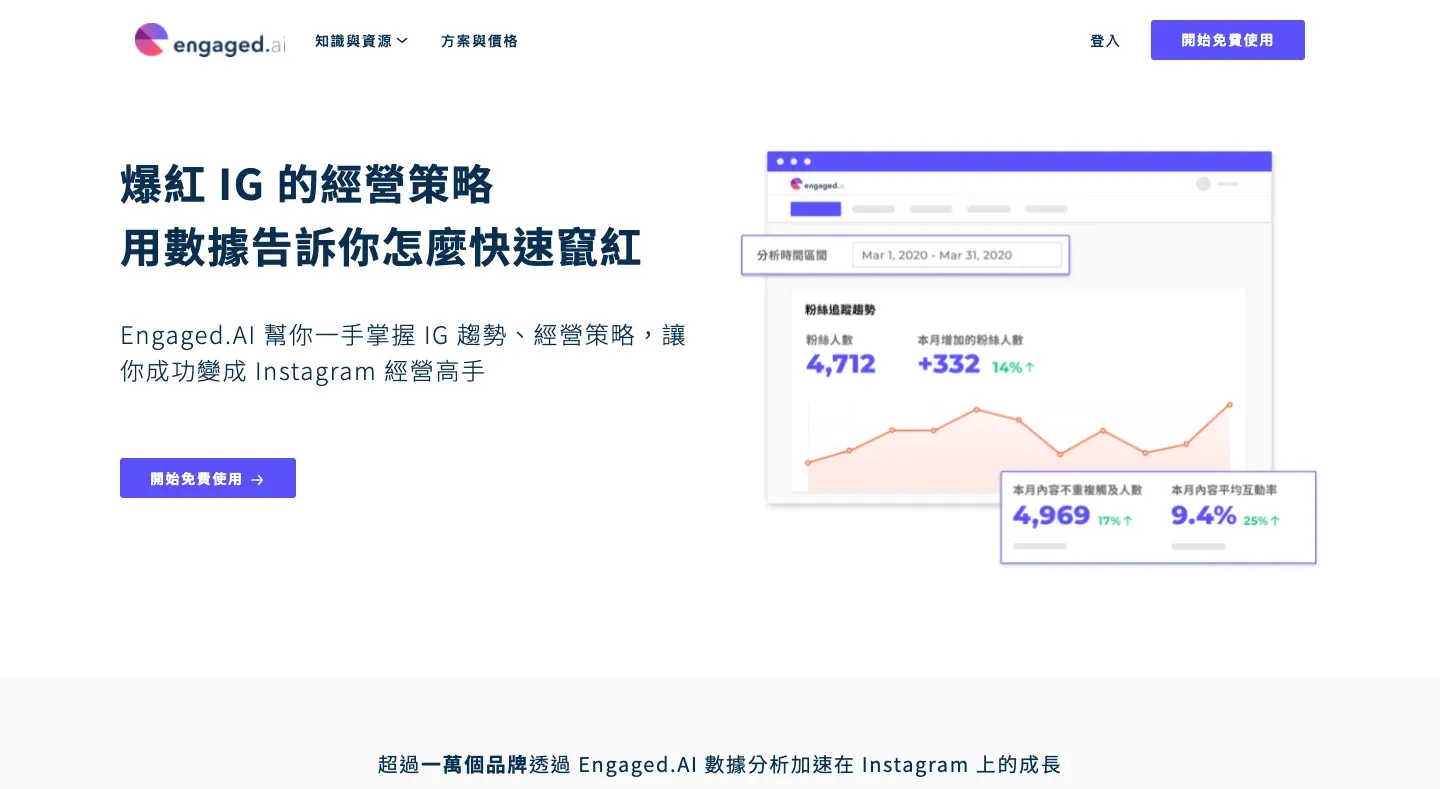
Task: Click the +332 new followers figure
Action: click(x=949, y=365)
